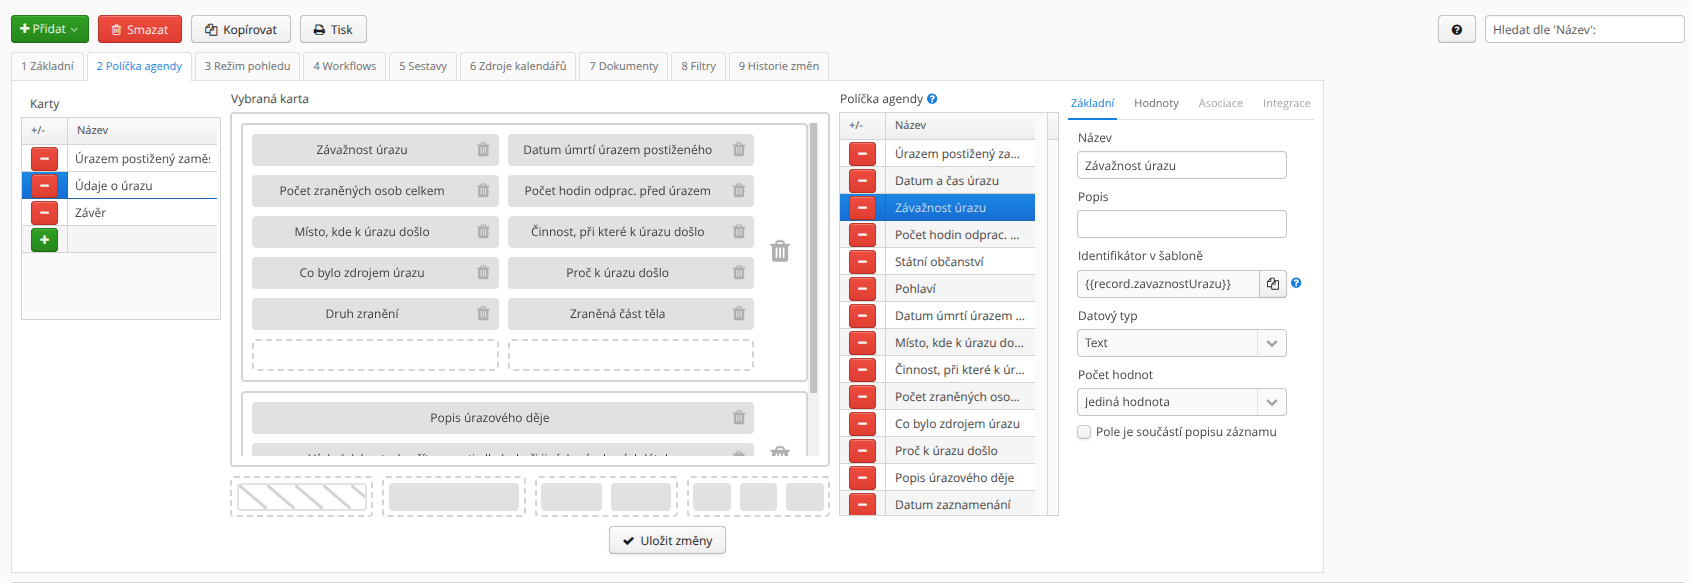Select the striped layout template thumbnail
The height and width of the screenshot is (583, 1692).
(302, 497)
